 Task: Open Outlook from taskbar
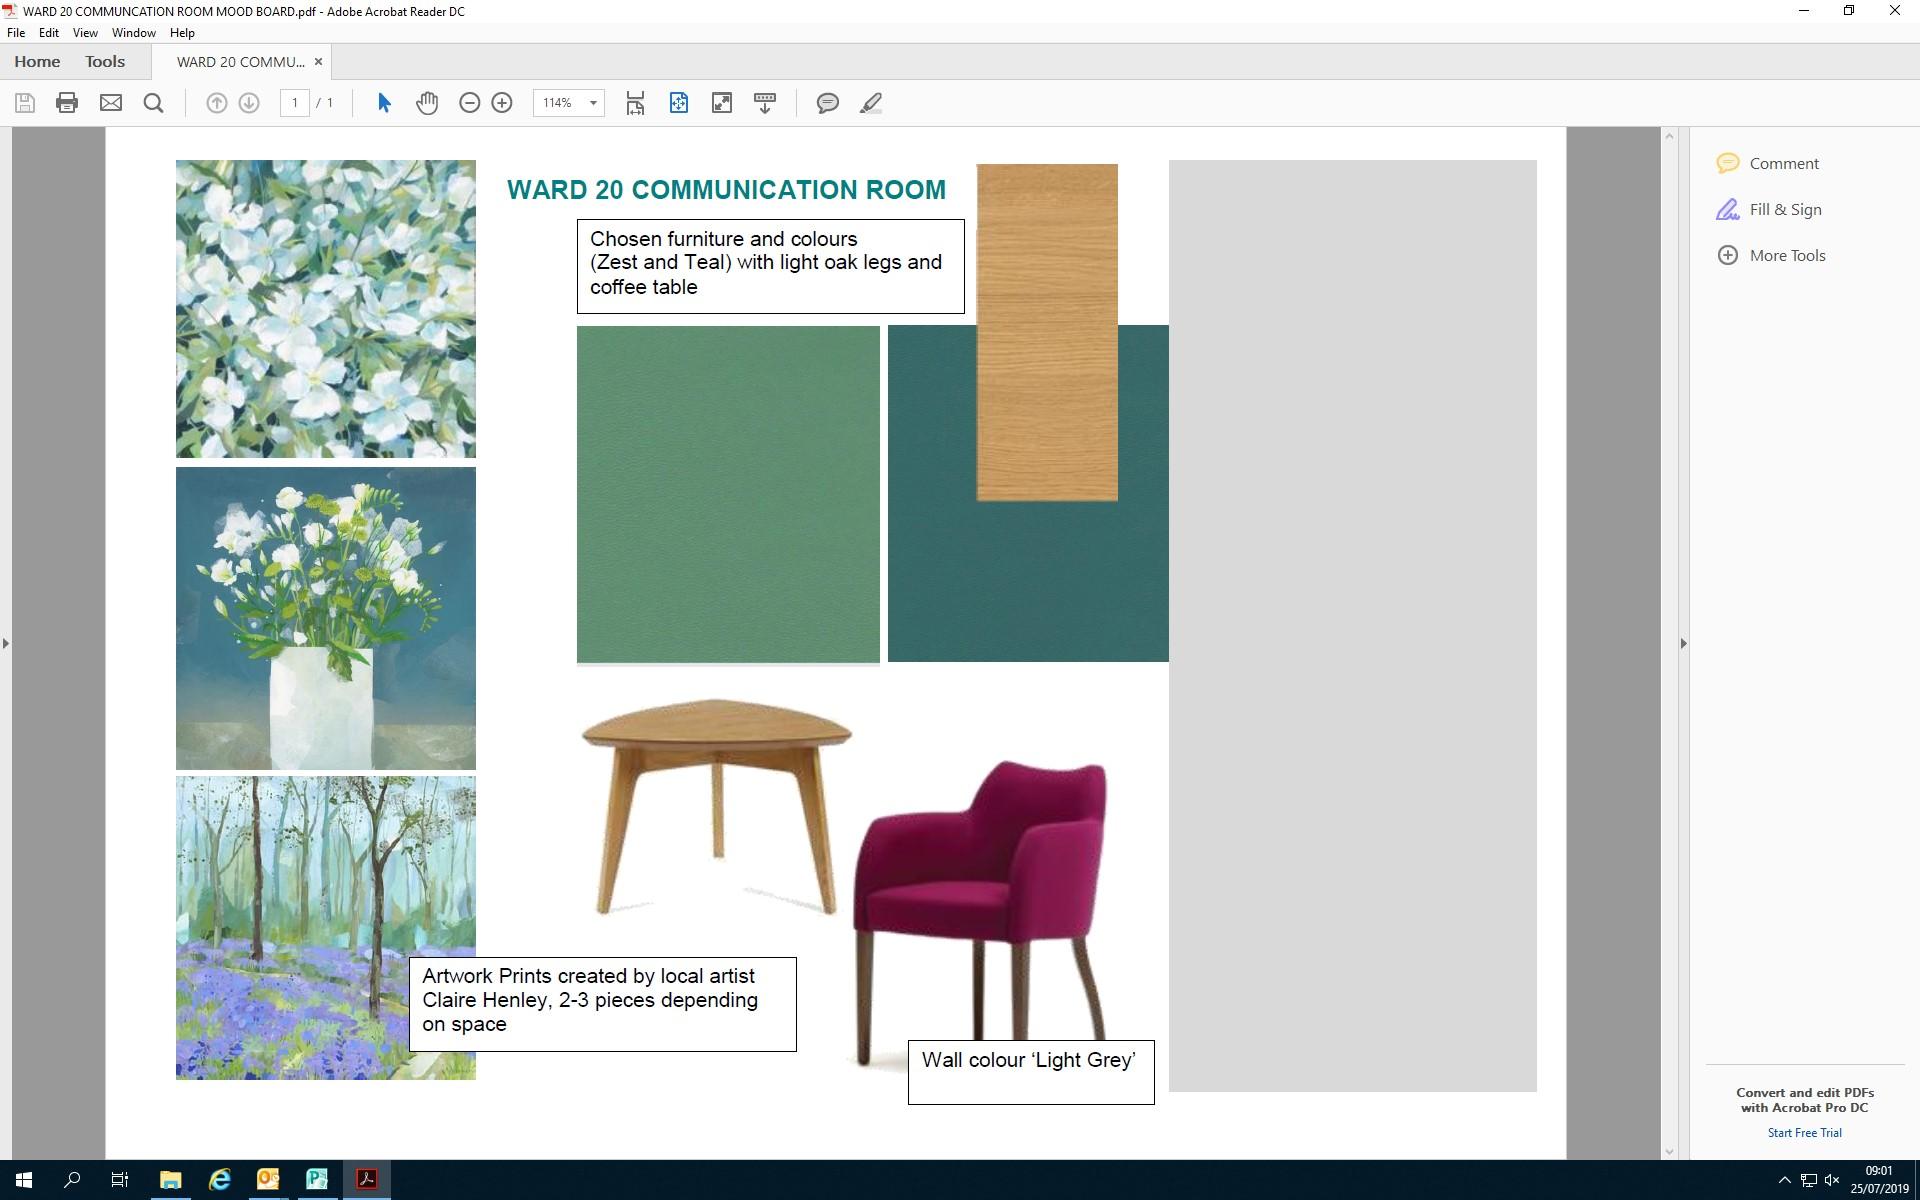[268, 1180]
